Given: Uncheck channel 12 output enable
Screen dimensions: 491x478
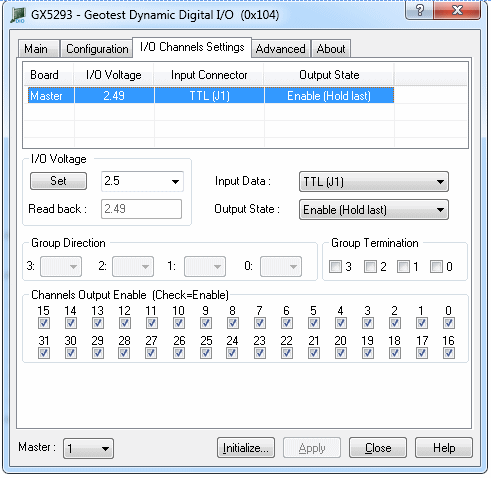Looking at the screenshot, I should (125, 323).
